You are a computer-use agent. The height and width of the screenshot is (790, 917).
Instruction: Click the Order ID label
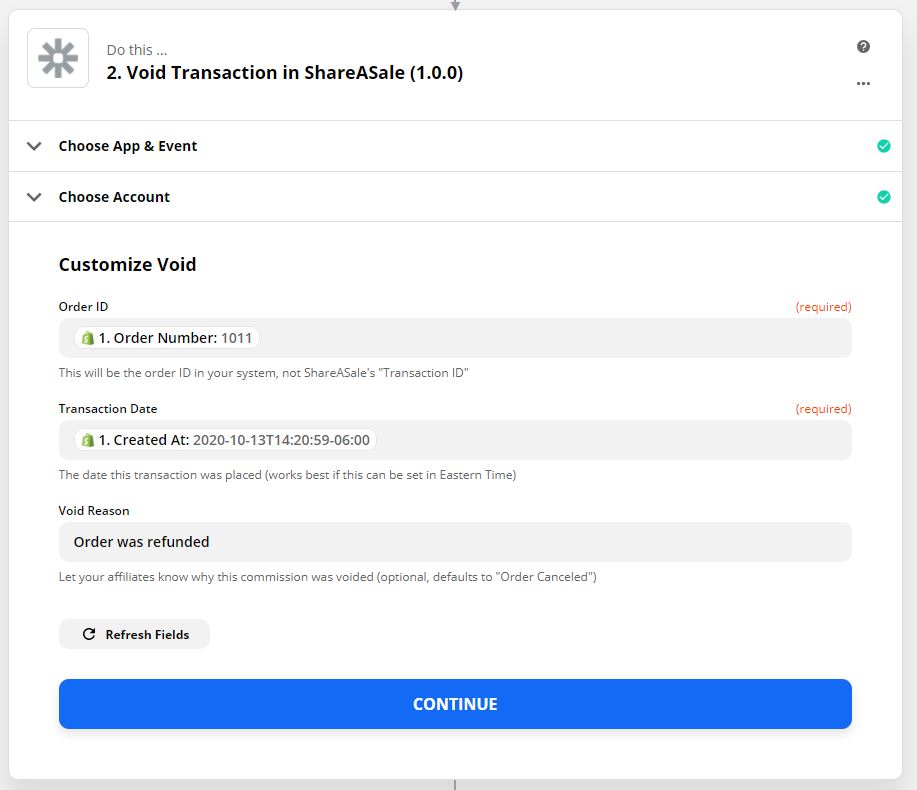[x=83, y=306]
